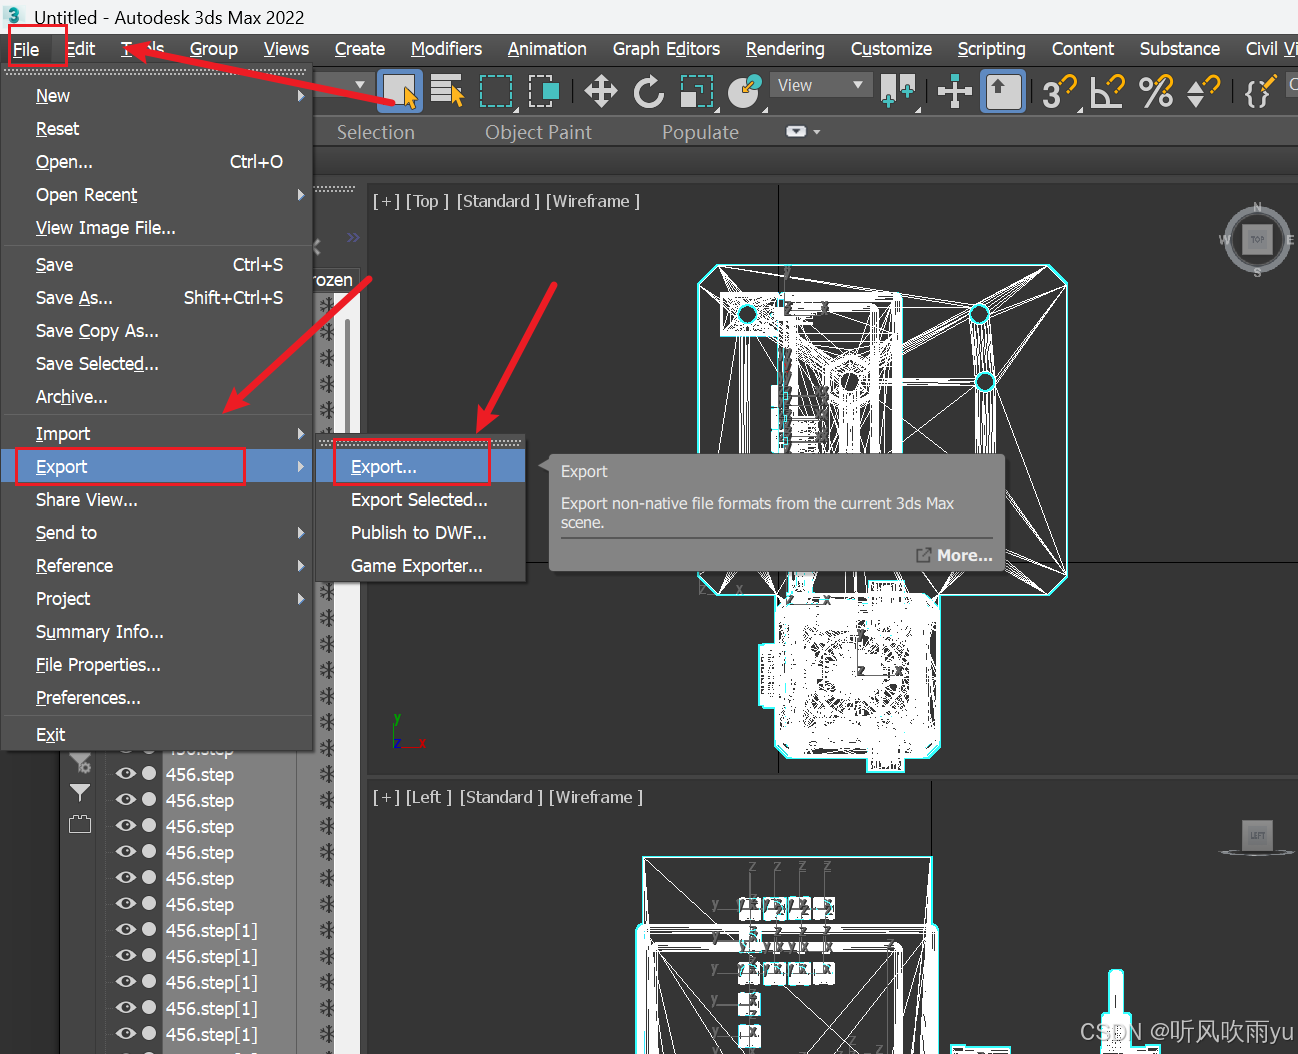1298x1054 pixels.
Task: Click the Use Pivot Point Center icon
Action: 898,91
